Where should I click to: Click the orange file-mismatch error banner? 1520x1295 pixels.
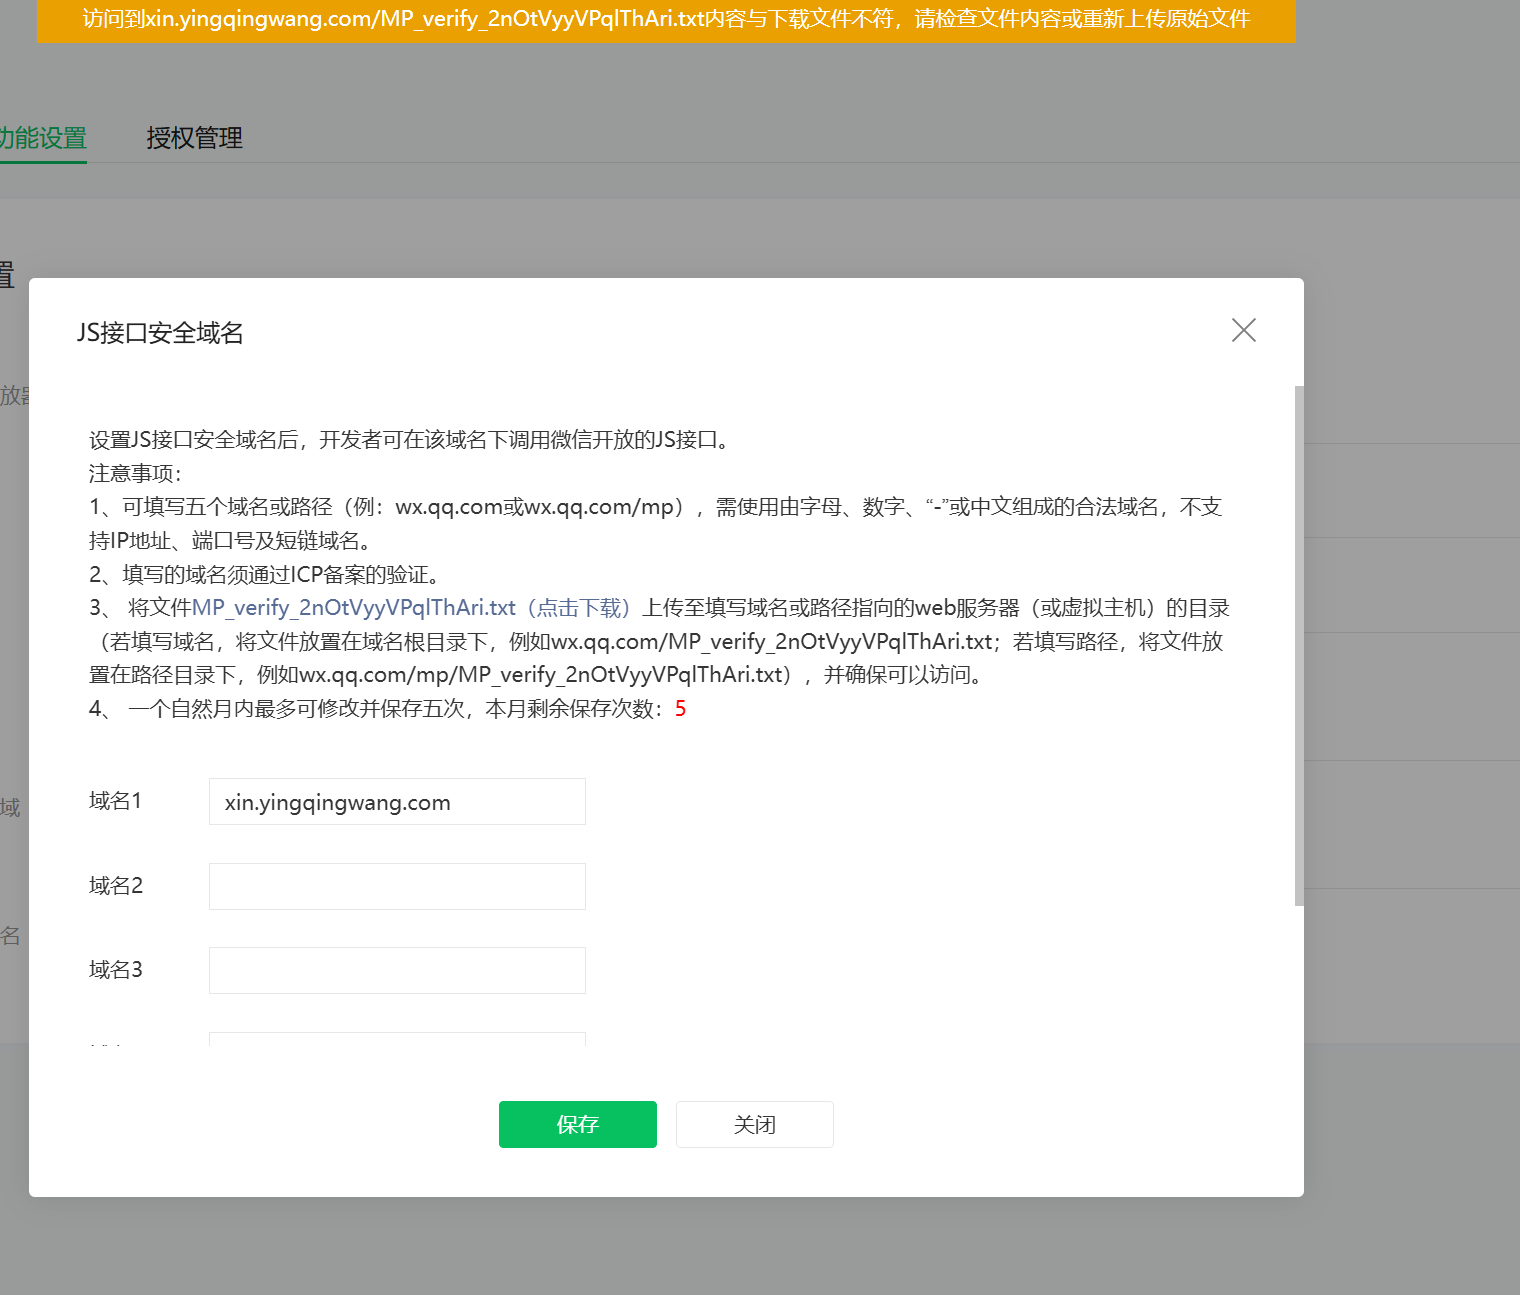pyautogui.click(x=666, y=20)
